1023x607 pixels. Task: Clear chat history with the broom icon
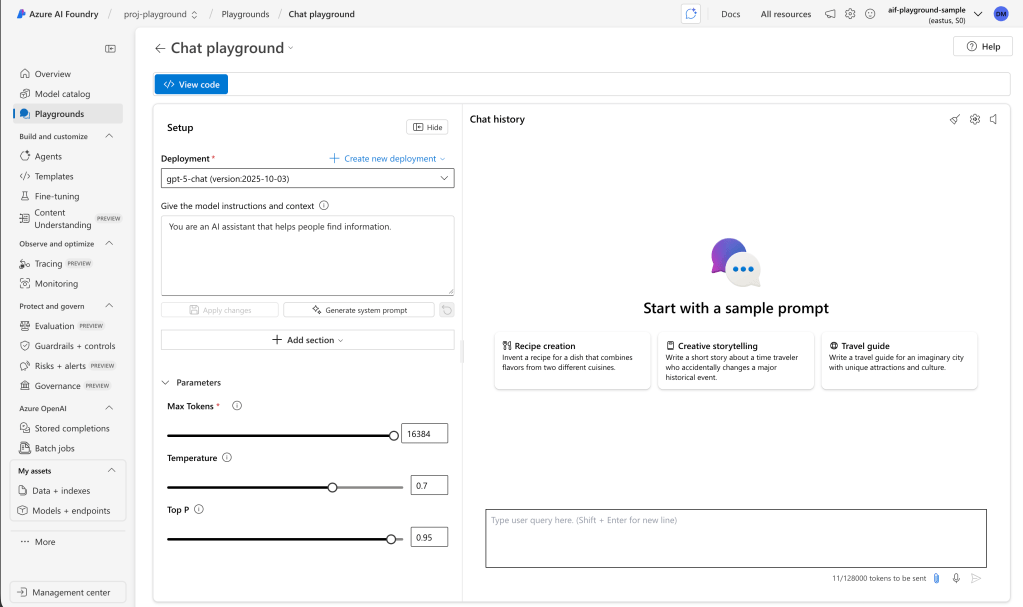pyautogui.click(x=954, y=119)
